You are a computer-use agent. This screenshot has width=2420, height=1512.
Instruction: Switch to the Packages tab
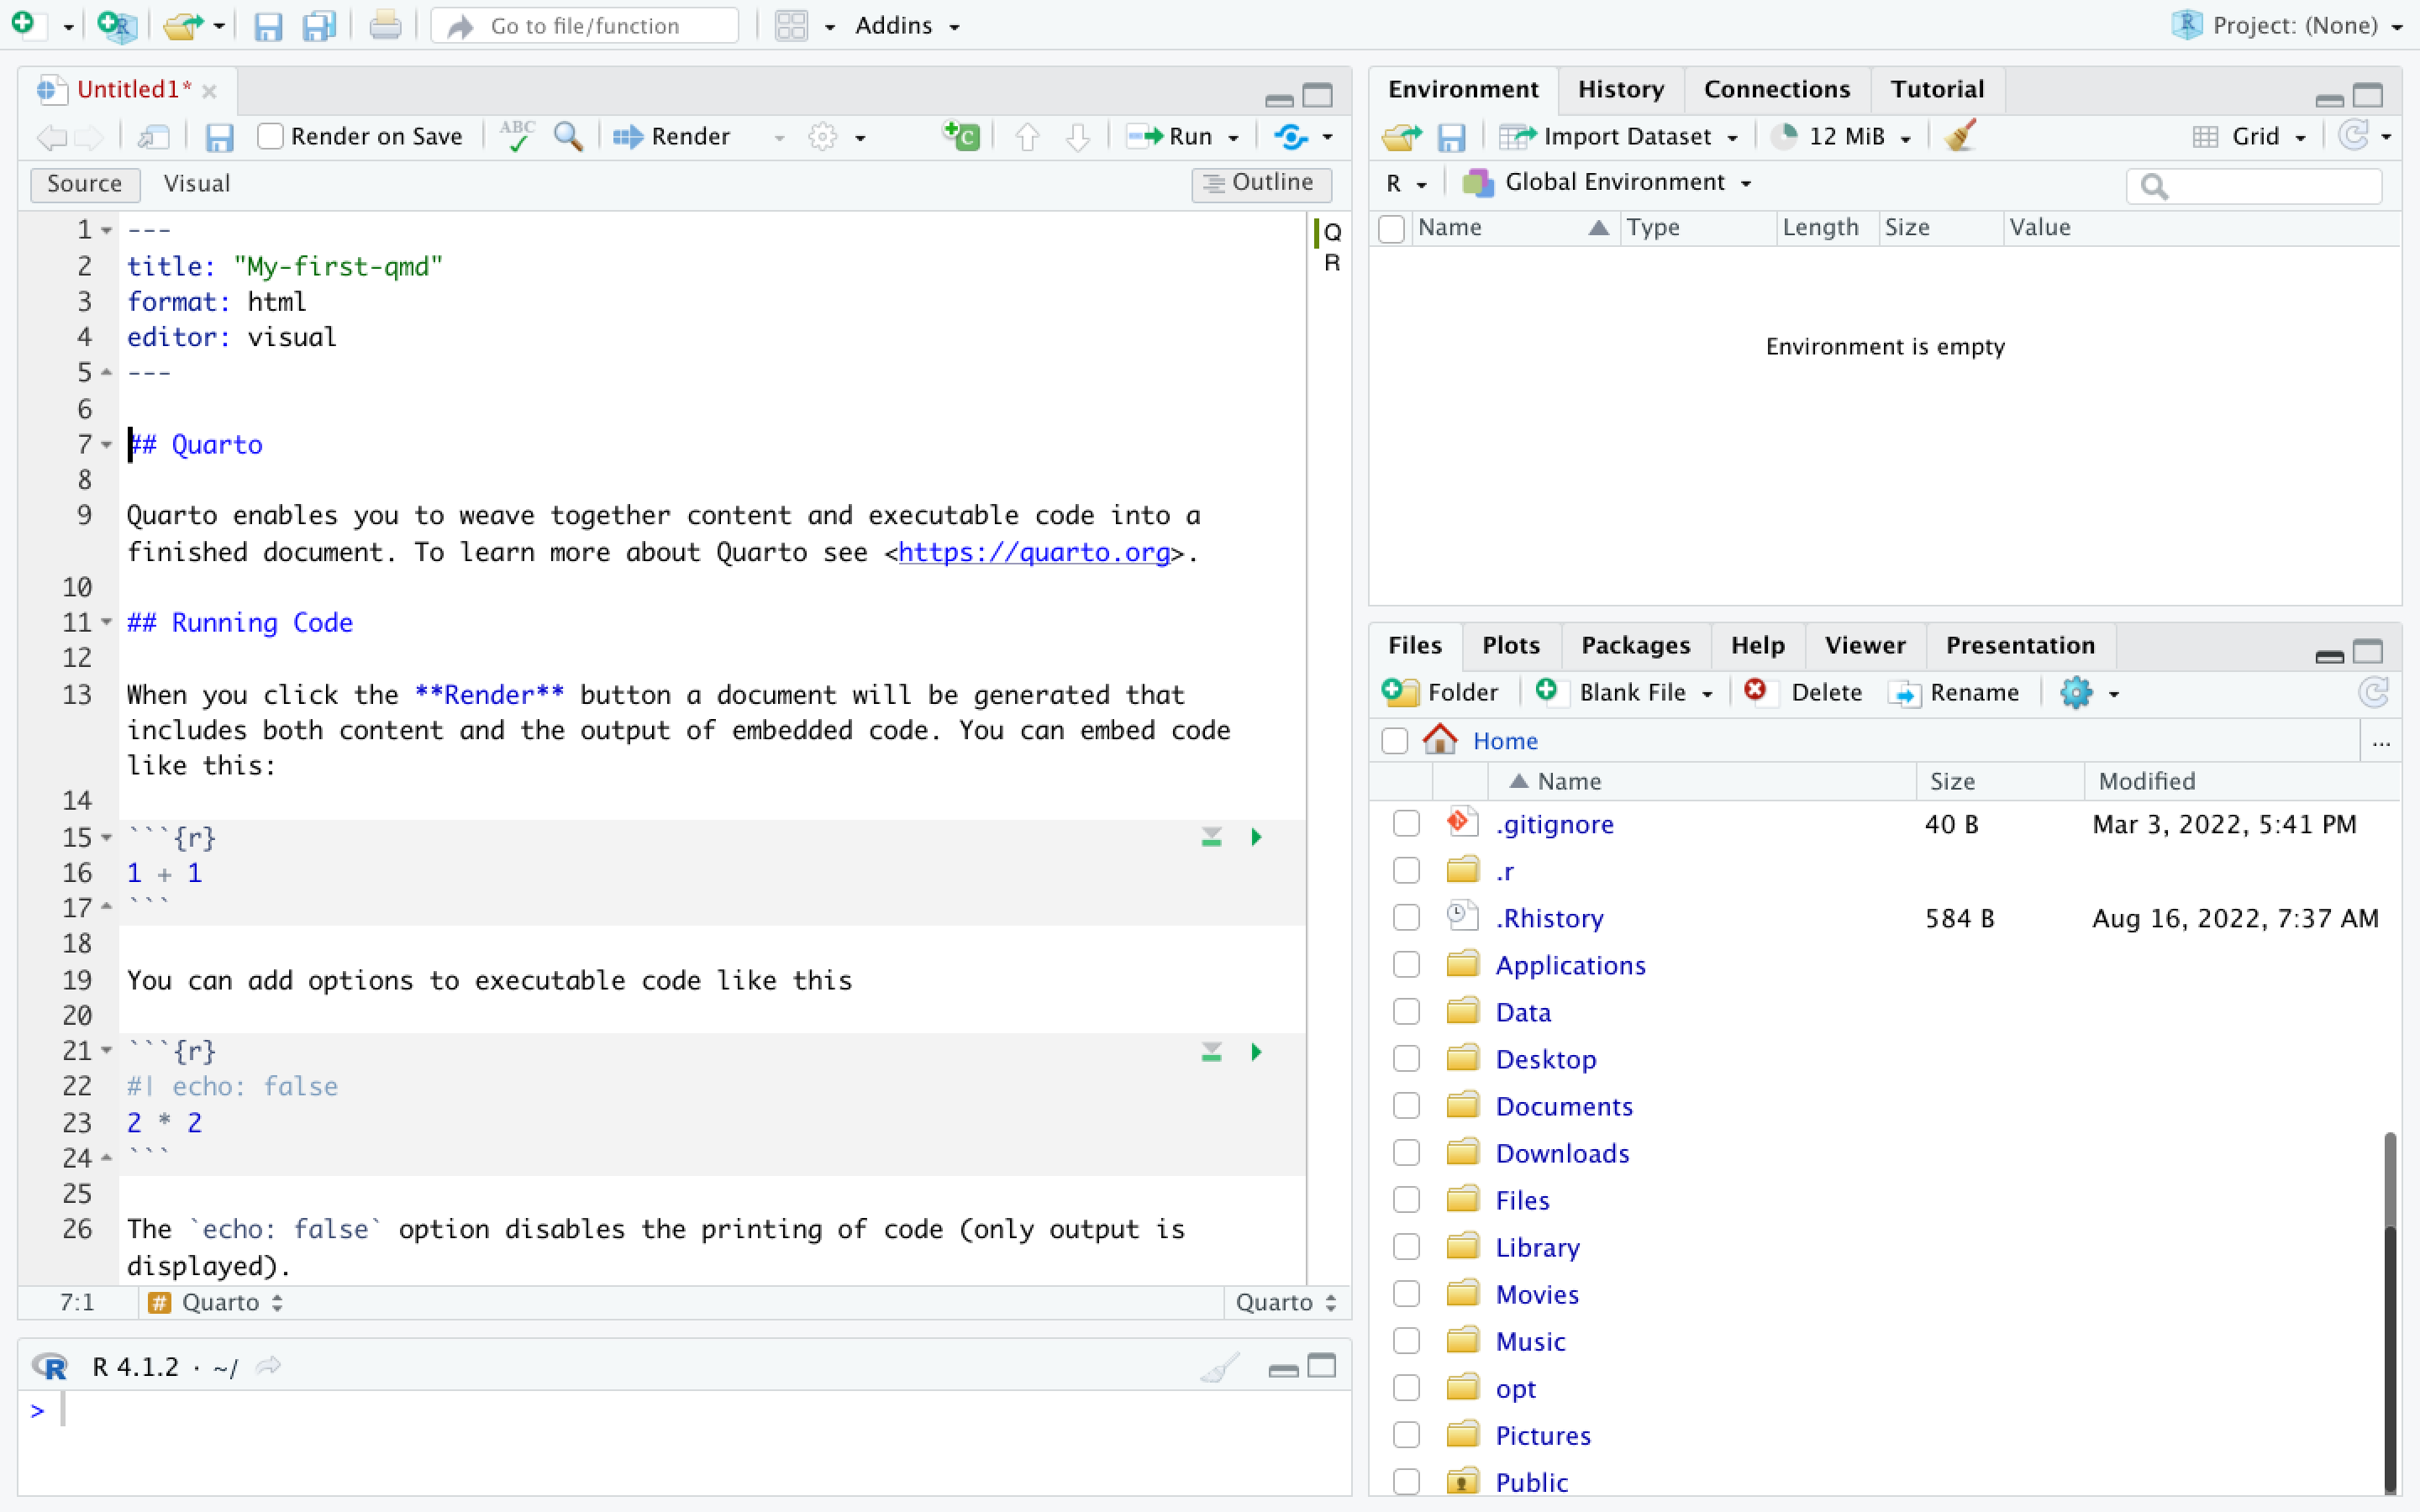[1635, 645]
